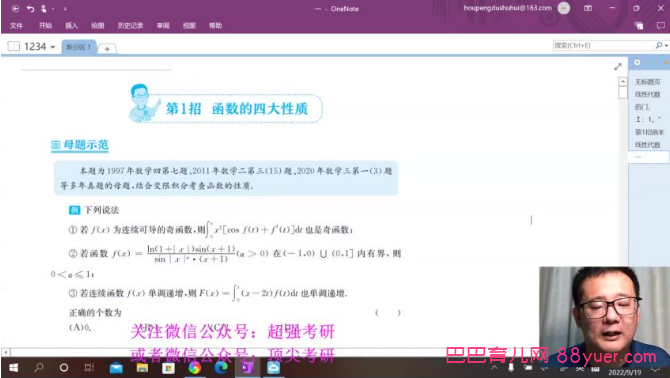Viewport: 670px width, 378px height.
Task: Select the highlighted untitled page entry
Action: click(x=649, y=157)
